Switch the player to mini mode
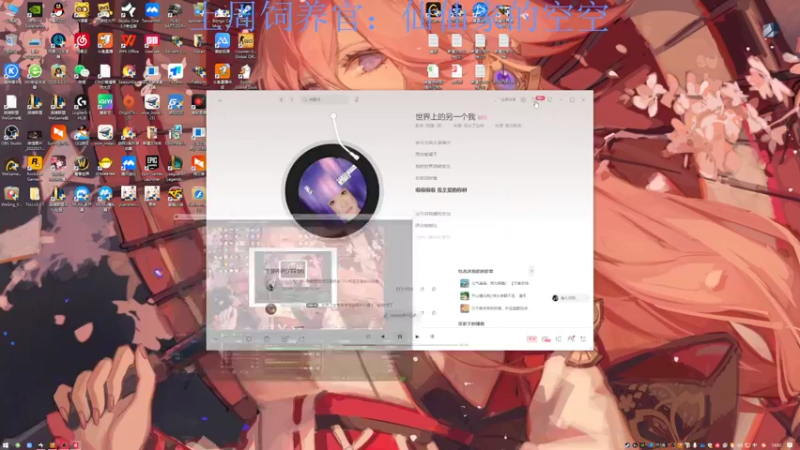800x450 pixels. click(550, 99)
